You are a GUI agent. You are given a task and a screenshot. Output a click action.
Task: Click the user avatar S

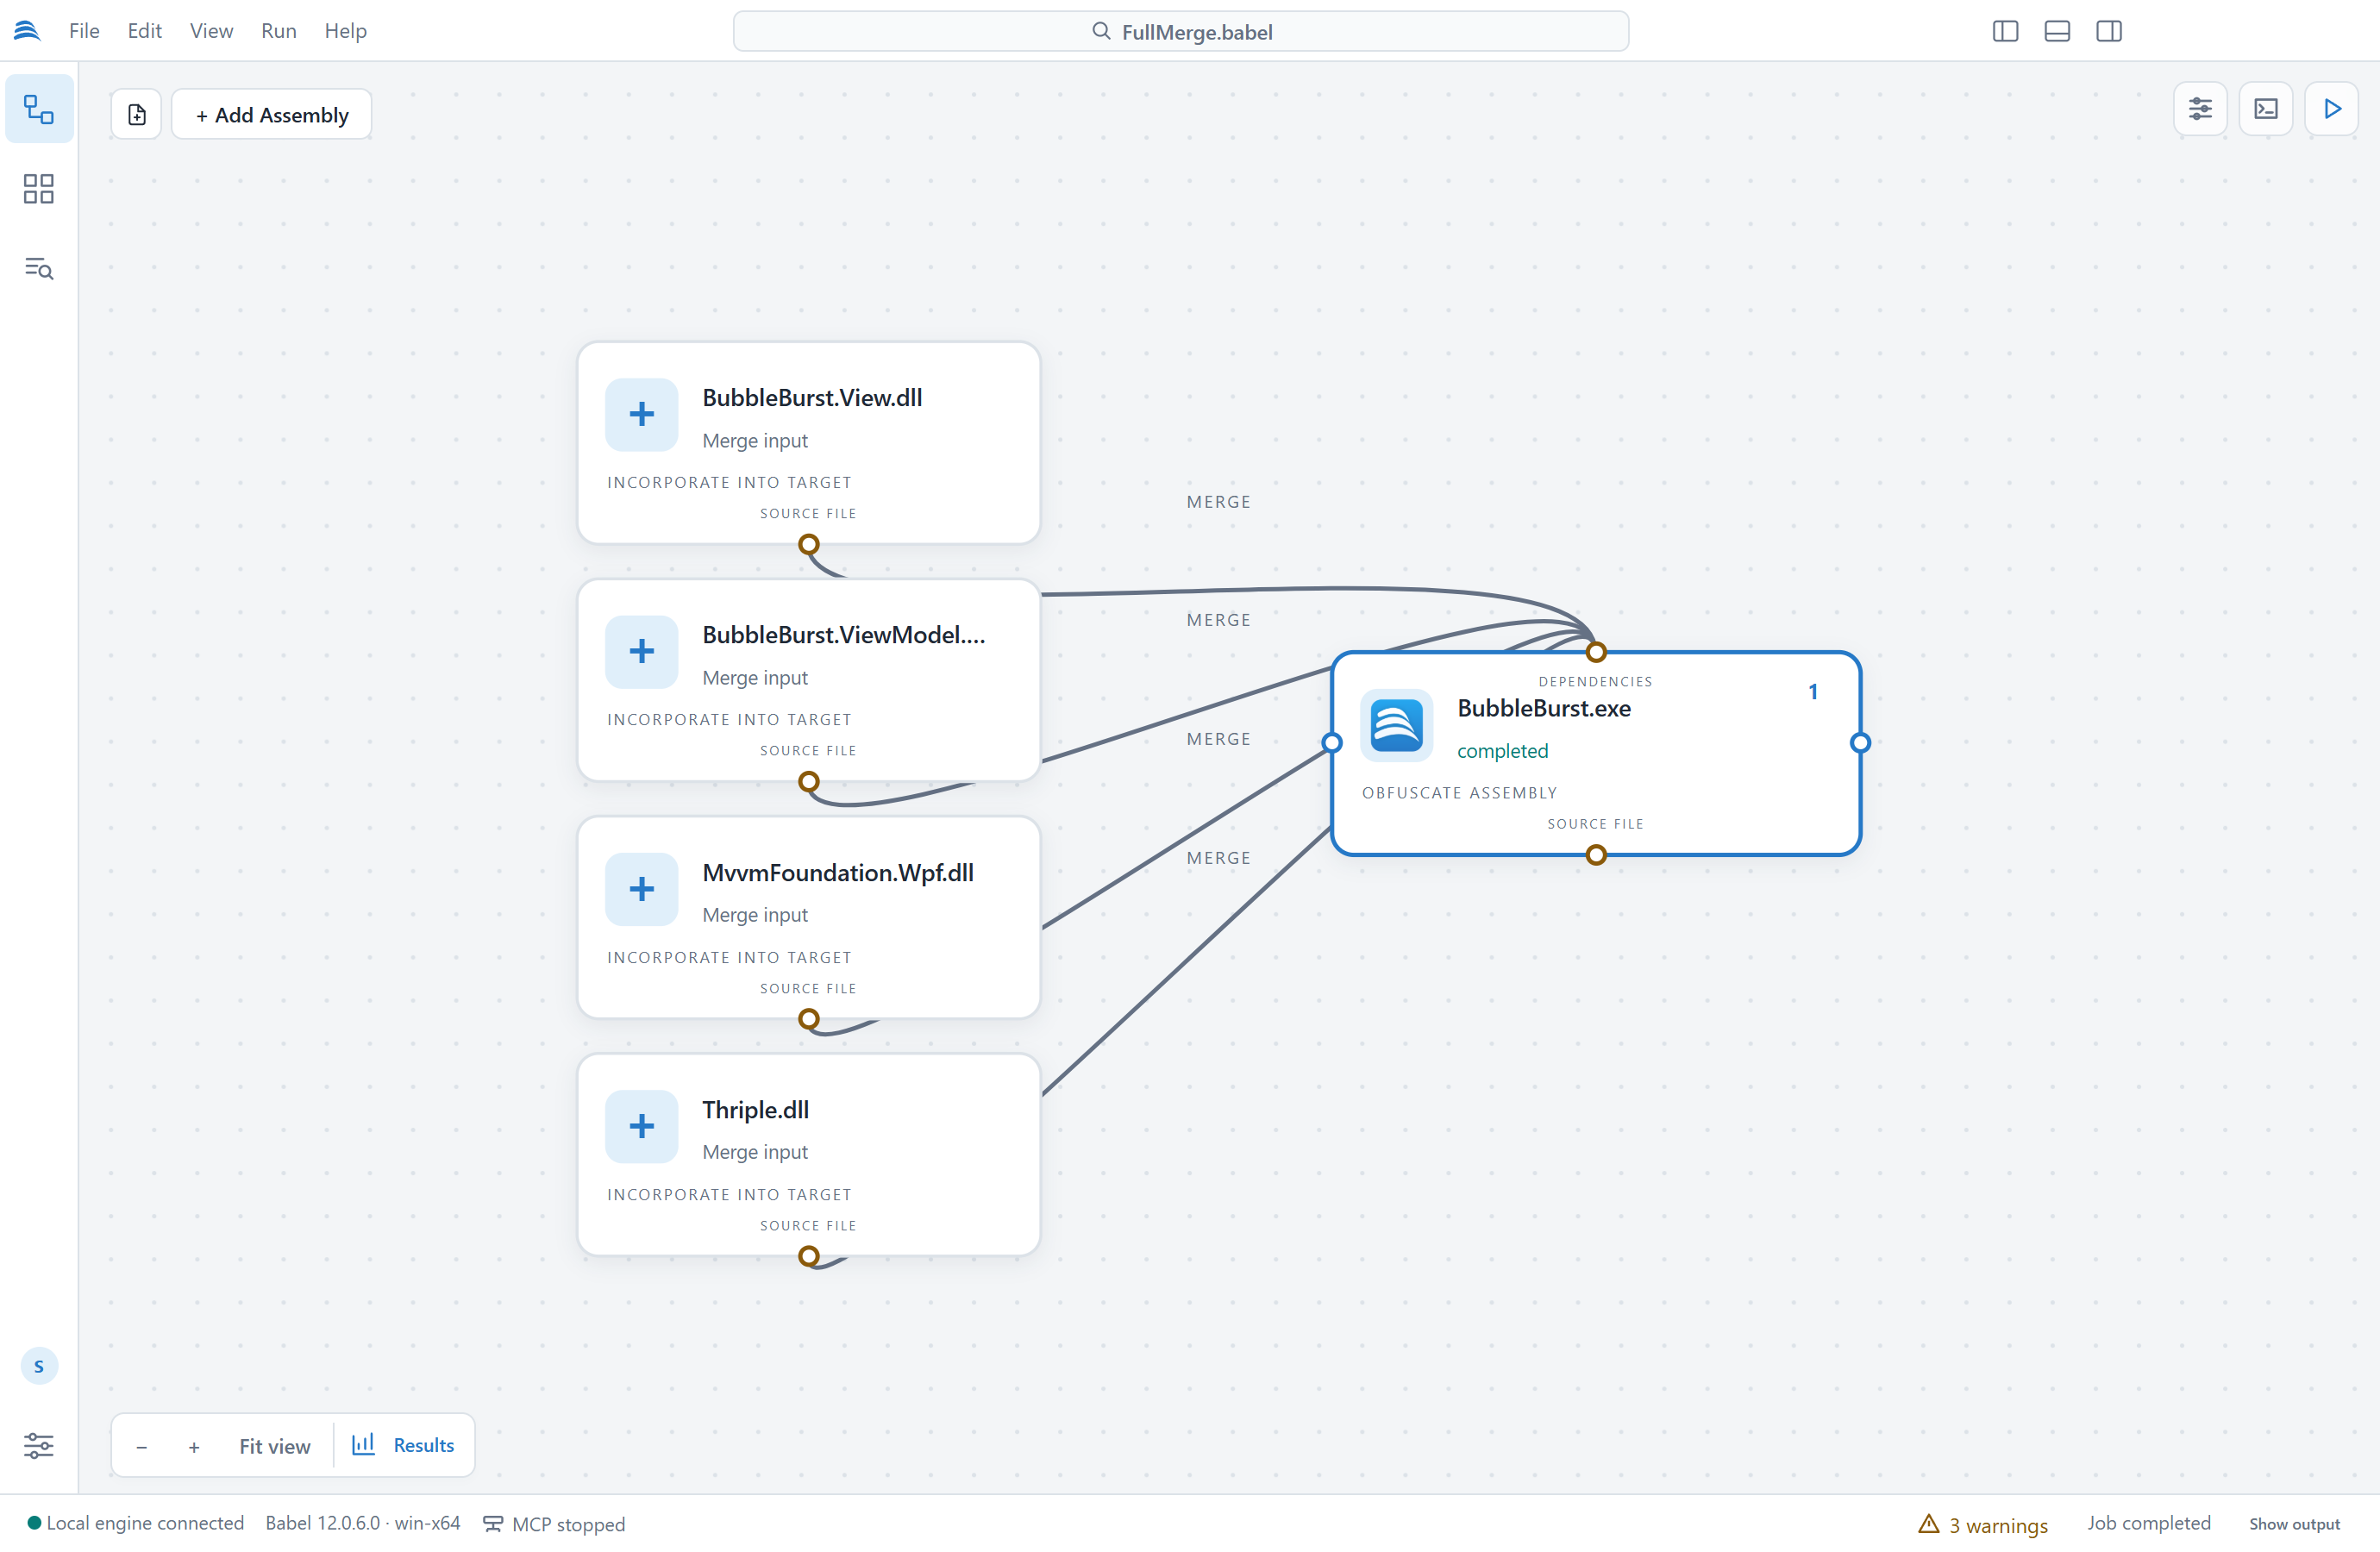39,1366
